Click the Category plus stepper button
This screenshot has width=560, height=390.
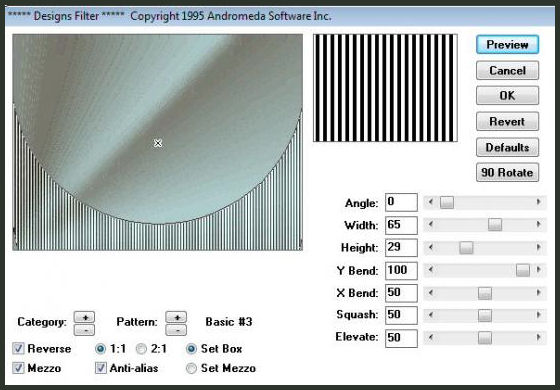point(84,317)
